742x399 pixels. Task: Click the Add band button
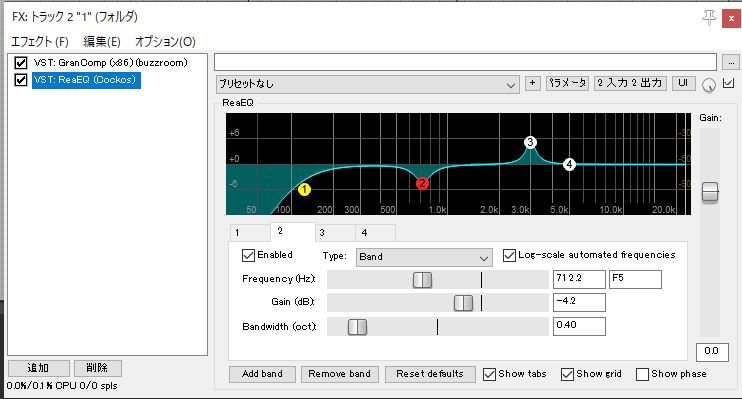pos(262,374)
